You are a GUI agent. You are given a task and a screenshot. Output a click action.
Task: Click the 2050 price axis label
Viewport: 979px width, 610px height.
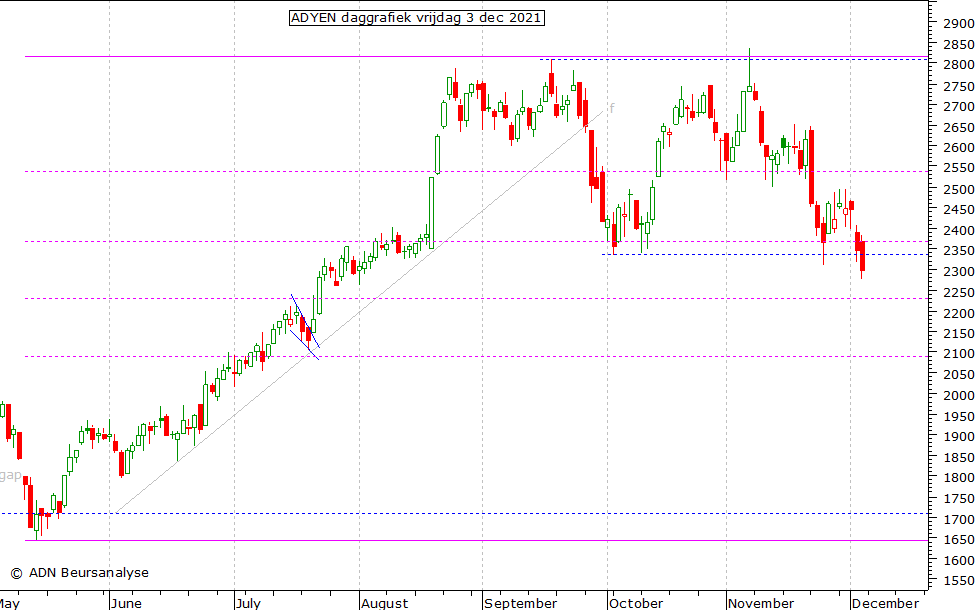click(959, 375)
